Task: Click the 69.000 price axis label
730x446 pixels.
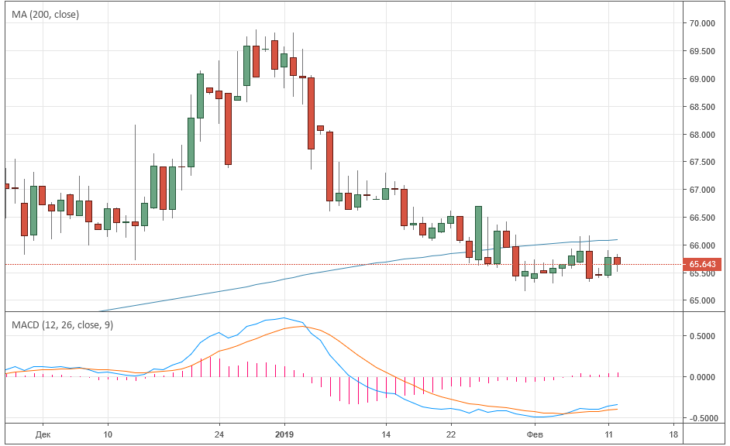Action: point(702,79)
